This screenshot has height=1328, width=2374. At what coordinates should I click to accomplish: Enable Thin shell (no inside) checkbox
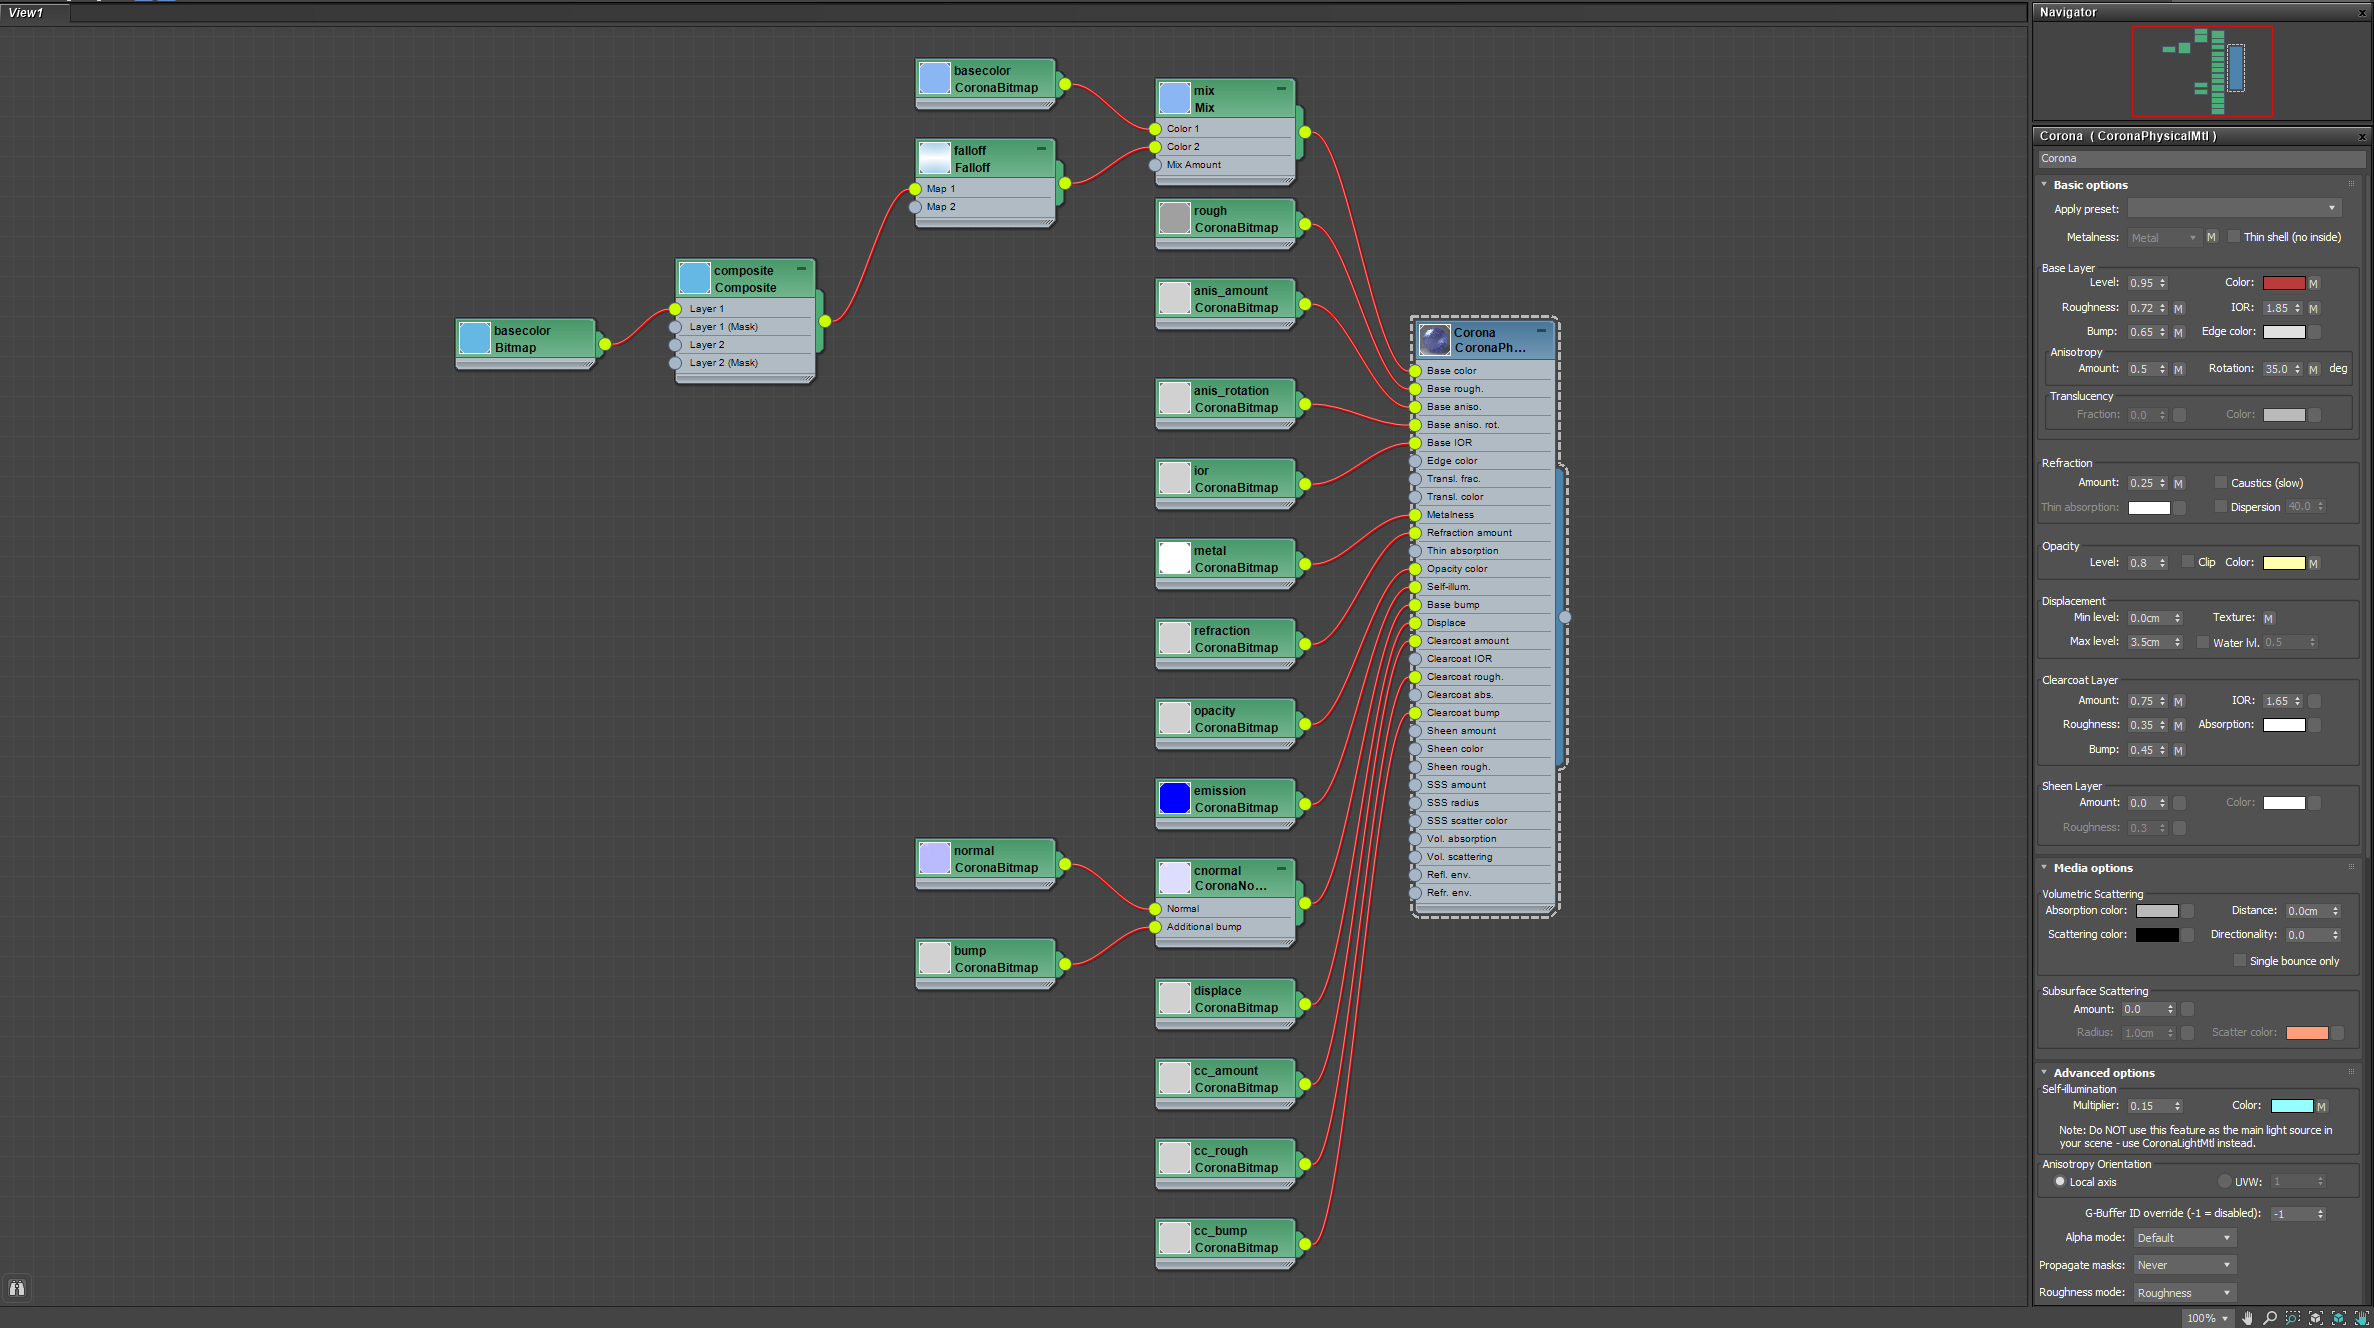[2234, 237]
